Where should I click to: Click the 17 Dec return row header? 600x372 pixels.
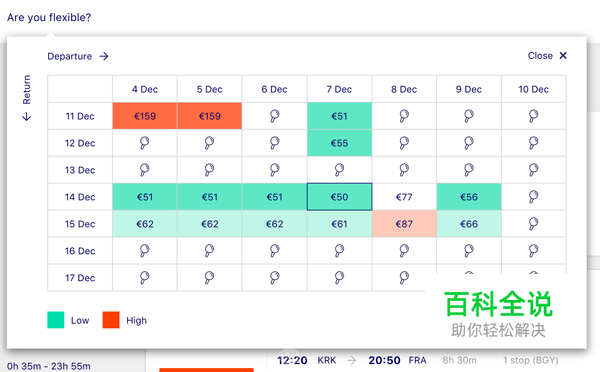(80, 277)
